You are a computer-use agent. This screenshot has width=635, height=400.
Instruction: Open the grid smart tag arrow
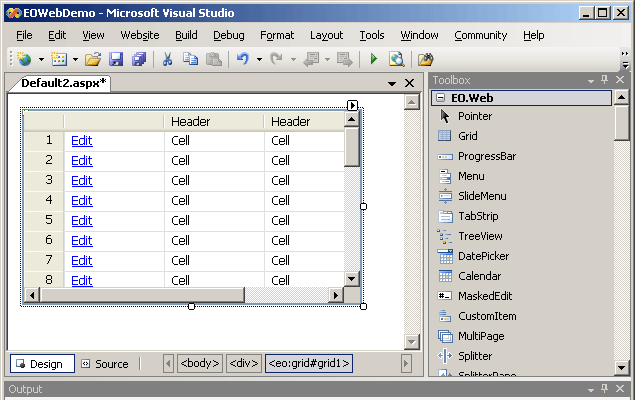(352, 105)
